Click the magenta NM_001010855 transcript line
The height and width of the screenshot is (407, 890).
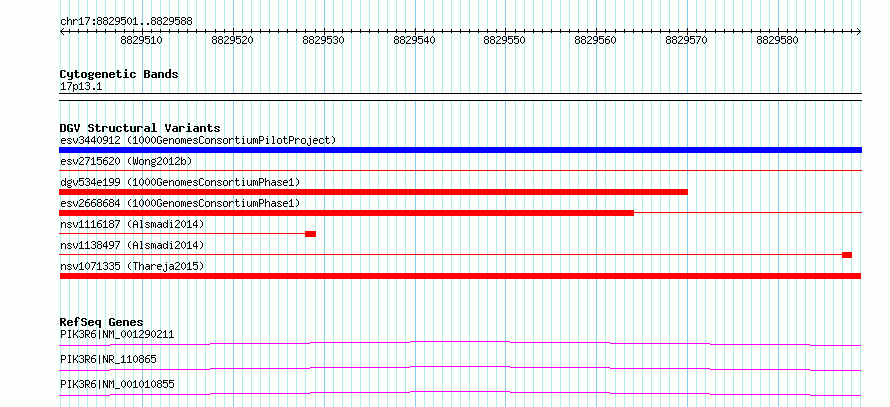click(x=460, y=393)
